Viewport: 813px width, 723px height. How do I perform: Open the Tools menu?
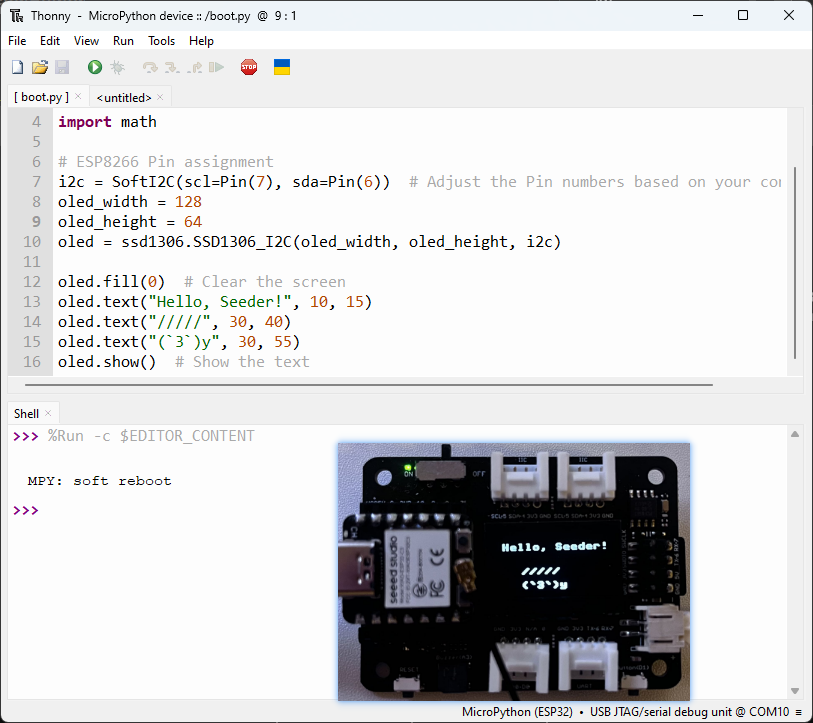click(161, 41)
